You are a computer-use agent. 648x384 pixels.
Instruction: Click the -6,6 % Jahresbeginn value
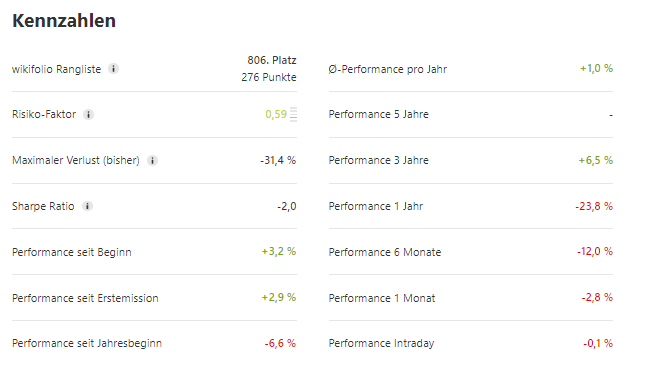(x=280, y=343)
